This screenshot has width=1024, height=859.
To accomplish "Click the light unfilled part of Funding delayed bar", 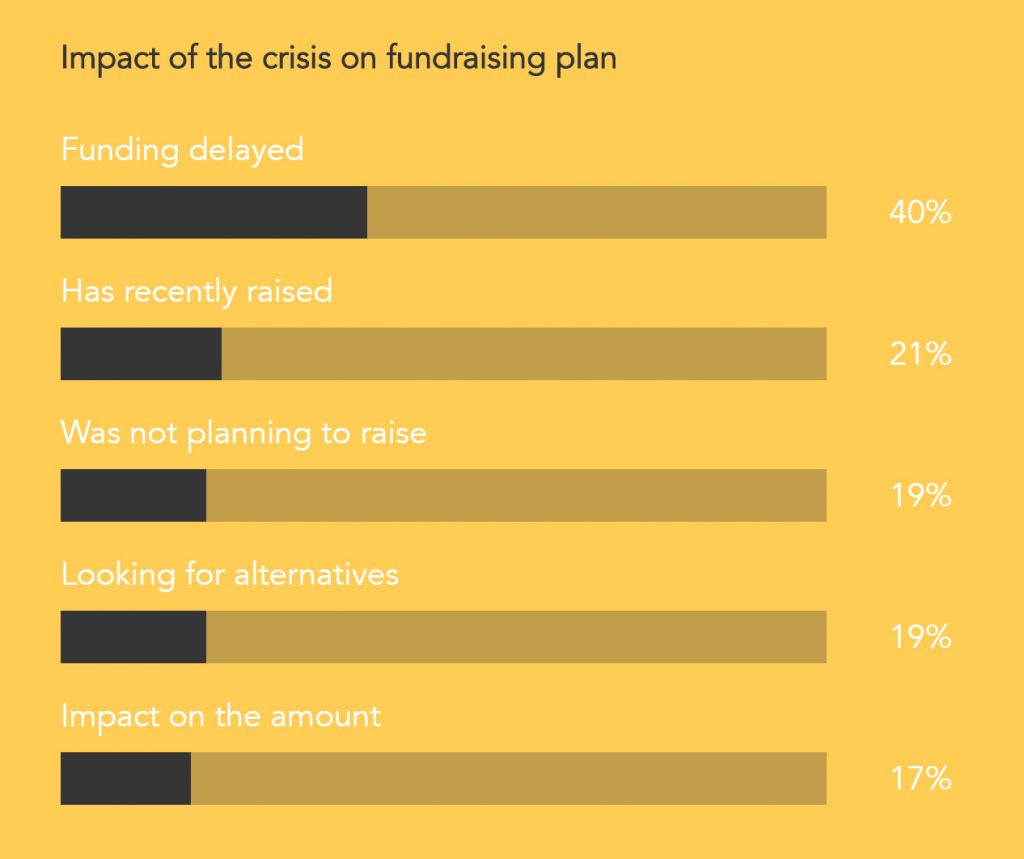I will (596, 212).
